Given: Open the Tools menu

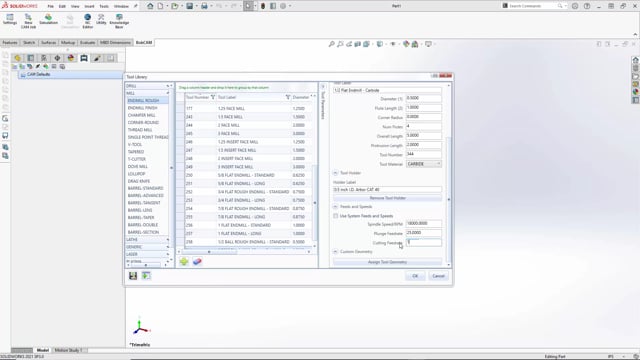Looking at the screenshot, I should pos(104,6).
